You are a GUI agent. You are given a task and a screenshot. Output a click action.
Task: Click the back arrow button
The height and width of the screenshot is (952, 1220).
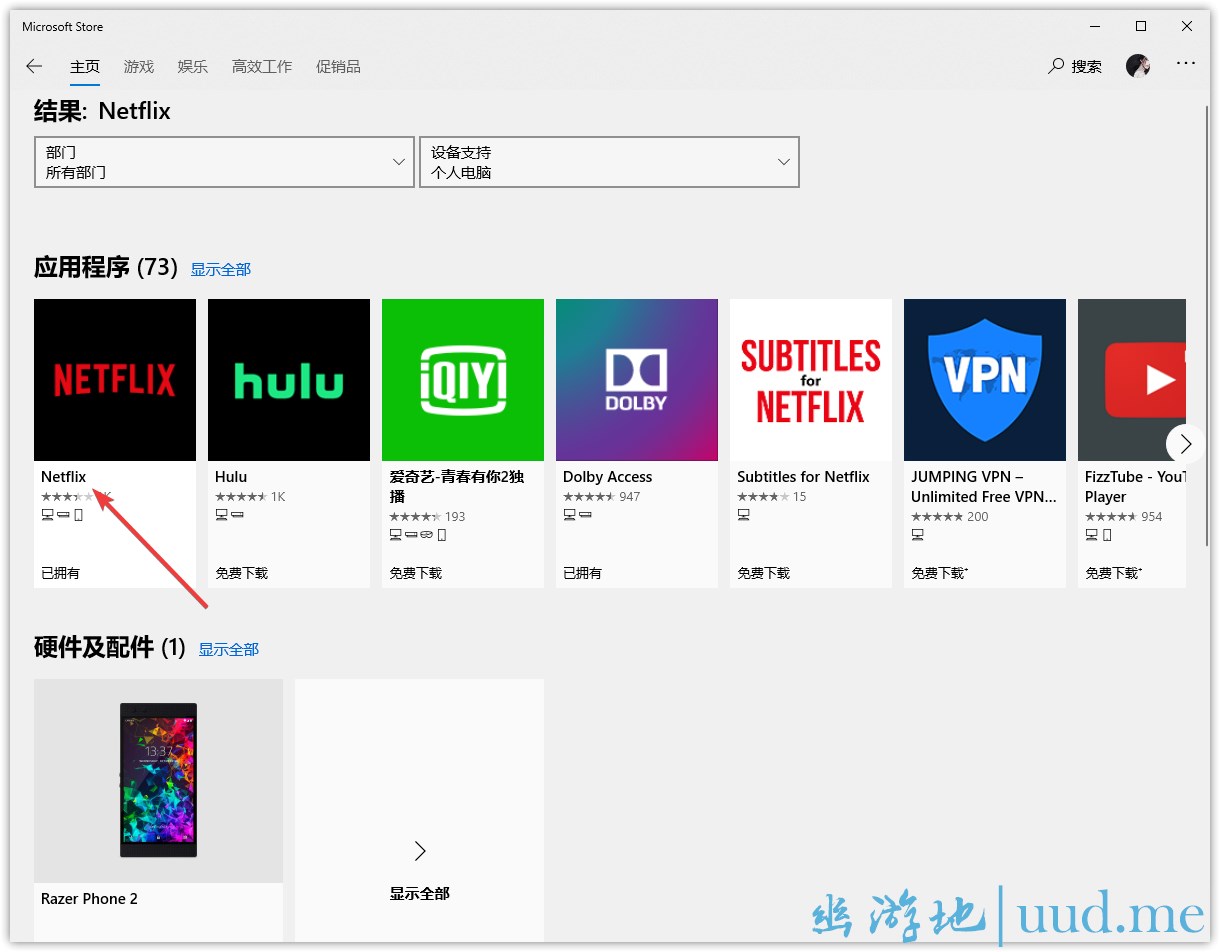[34, 66]
